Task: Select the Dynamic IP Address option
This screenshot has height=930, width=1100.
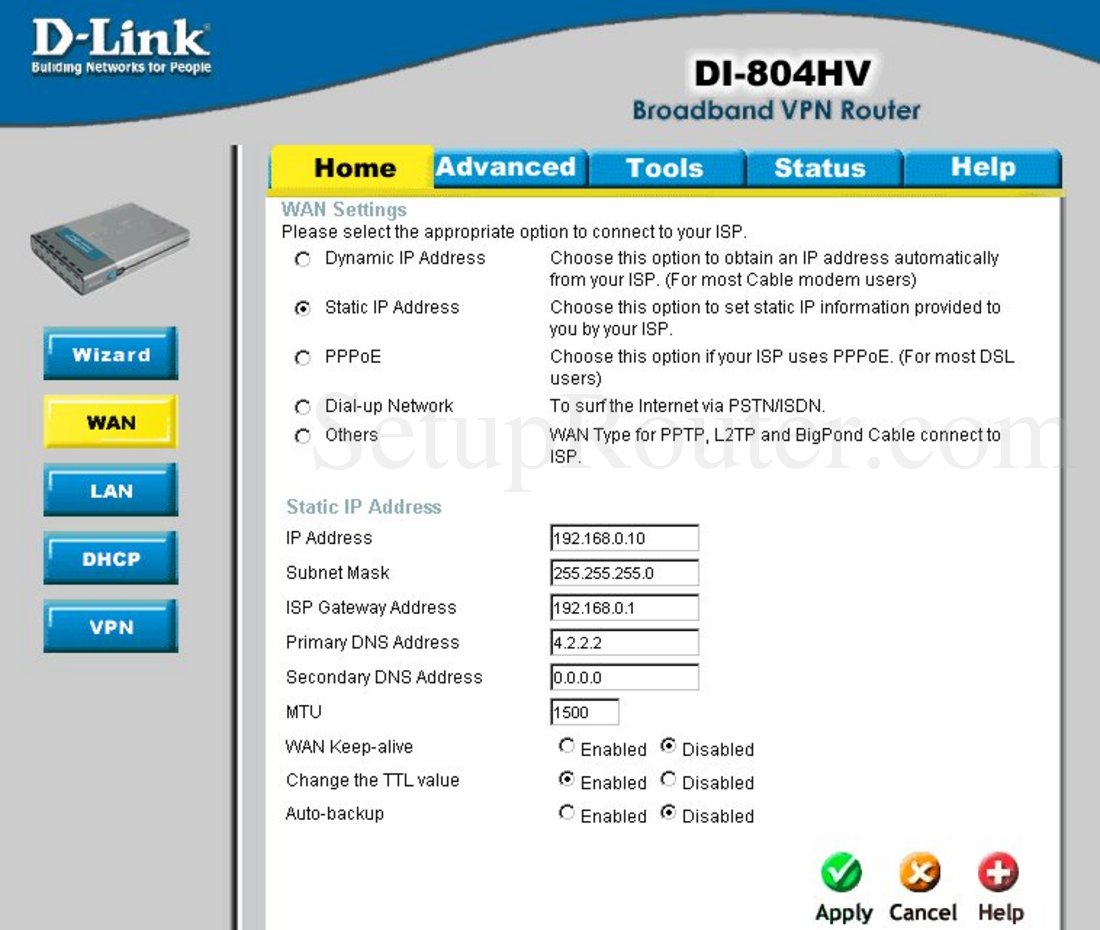Action: pyautogui.click(x=302, y=260)
